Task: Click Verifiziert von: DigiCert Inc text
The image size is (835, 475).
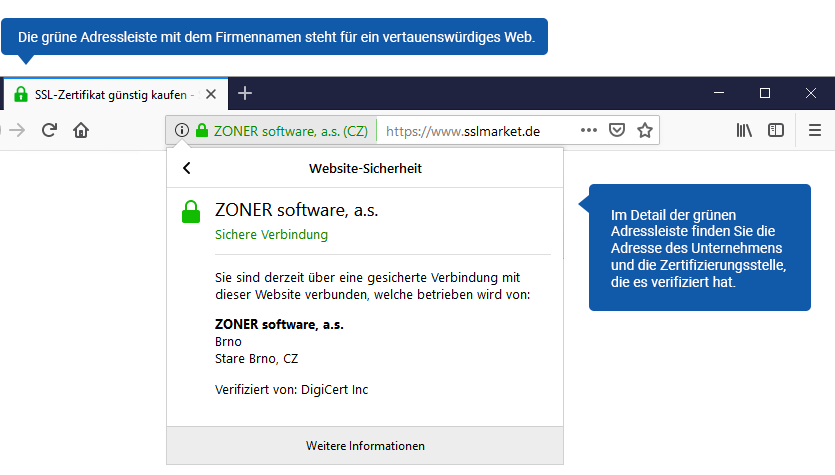Action: pyautogui.click(x=291, y=389)
